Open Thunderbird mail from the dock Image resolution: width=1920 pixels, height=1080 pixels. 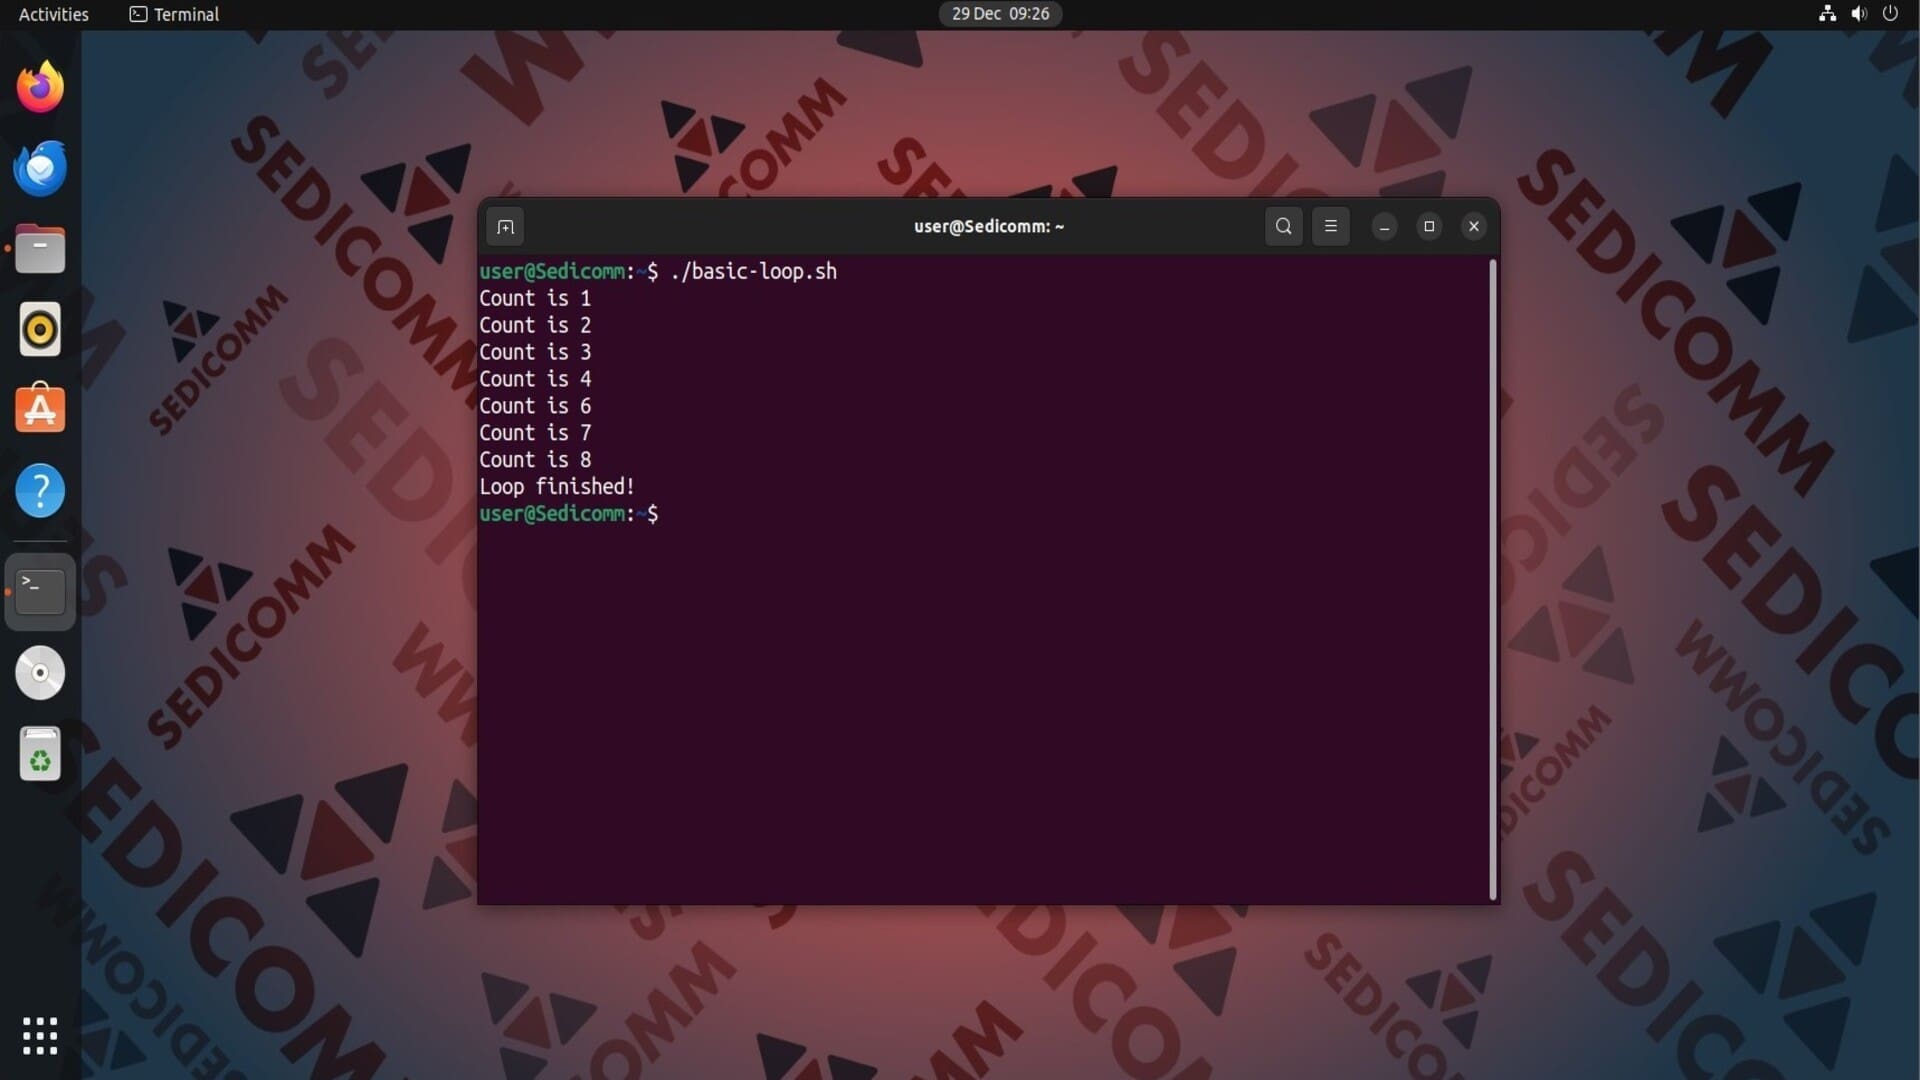[40, 168]
